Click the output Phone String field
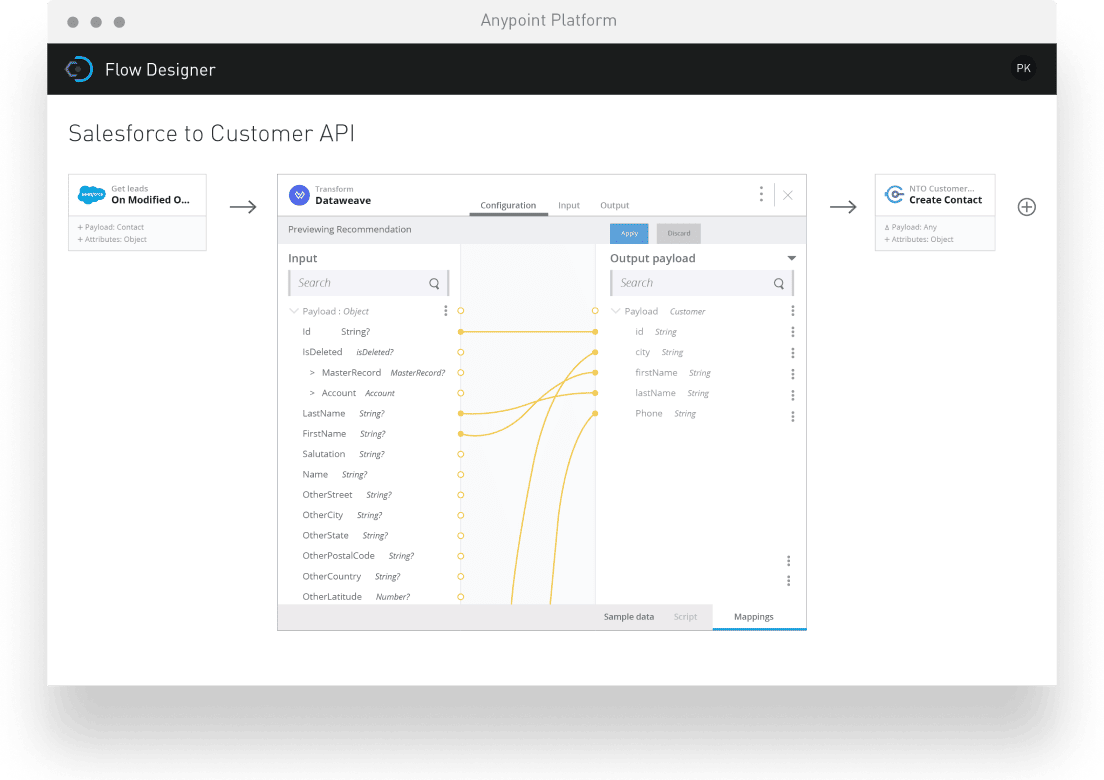 (x=665, y=413)
